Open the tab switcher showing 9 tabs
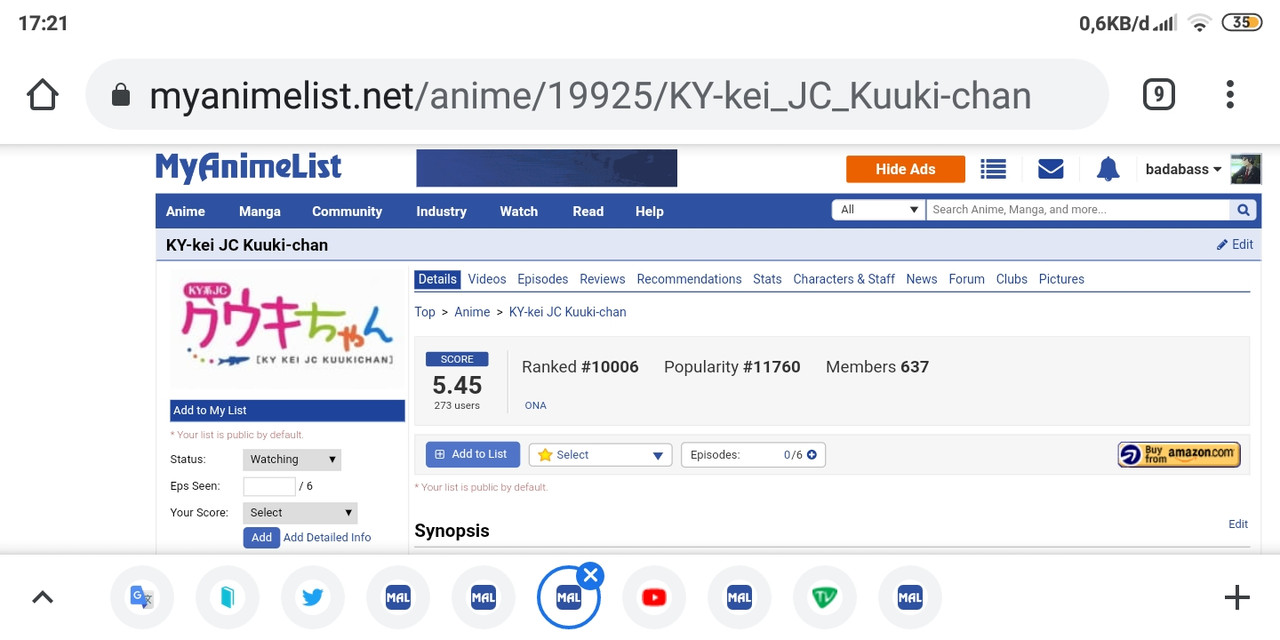The image size is (1280, 640). [x=1158, y=95]
